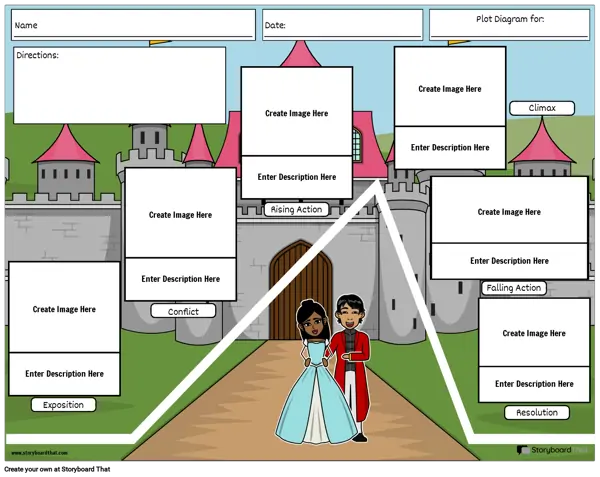
Task: Click the Climax label
Action: pyautogui.click(x=541, y=108)
